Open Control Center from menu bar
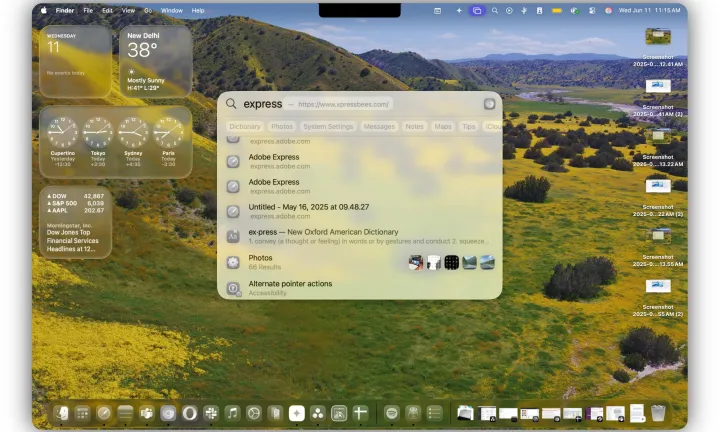Image resolution: width=720 pixels, height=432 pixels. (592, 10)
